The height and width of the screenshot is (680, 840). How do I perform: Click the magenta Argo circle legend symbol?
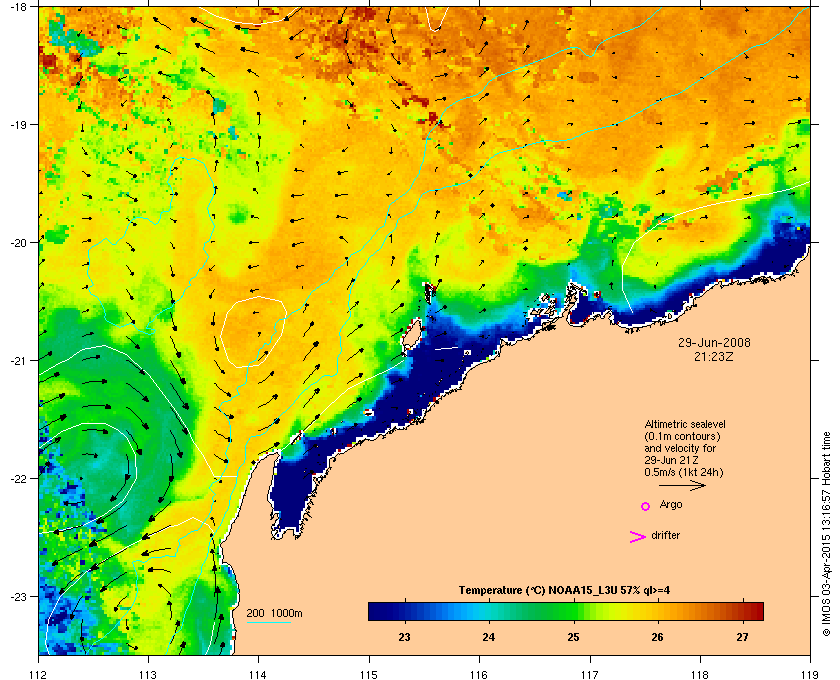[645, 506]
